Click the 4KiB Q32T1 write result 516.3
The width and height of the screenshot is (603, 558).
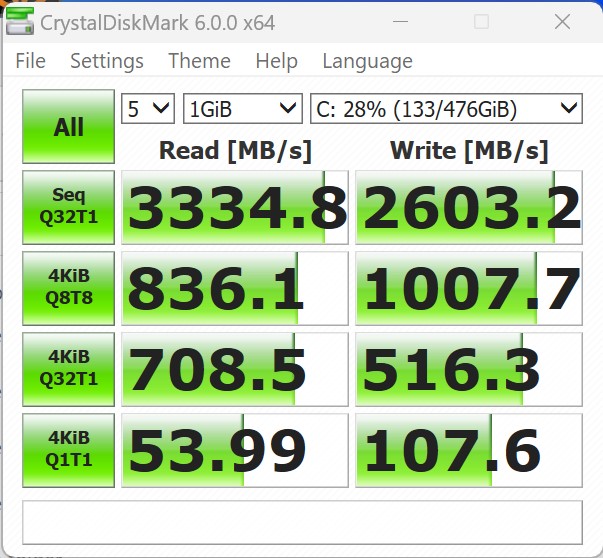[x=469, y=369]
